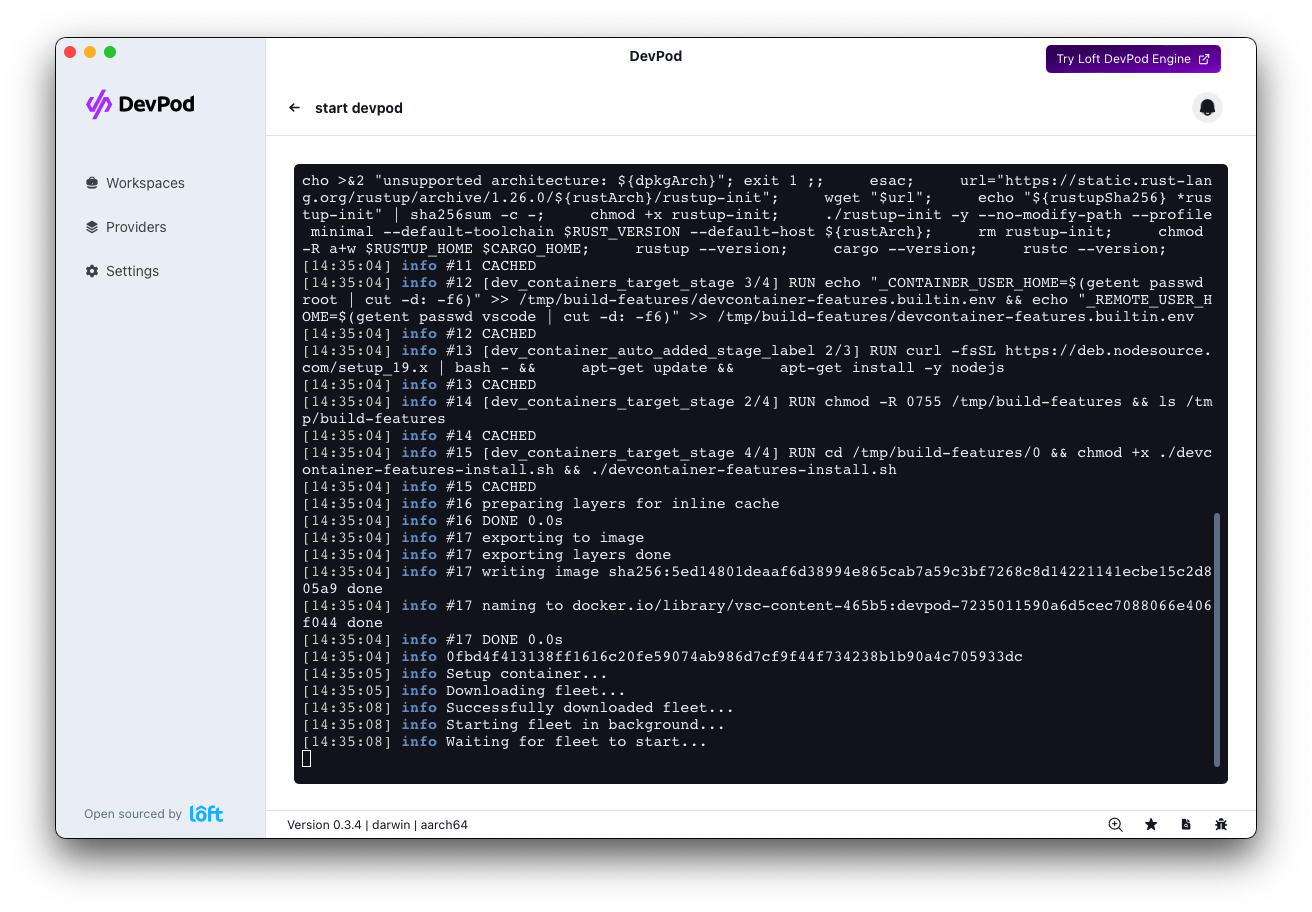Click the star icon in the status bar
The height and width of the screenshot is (912, 1312).
click(x=1150, y=824)
